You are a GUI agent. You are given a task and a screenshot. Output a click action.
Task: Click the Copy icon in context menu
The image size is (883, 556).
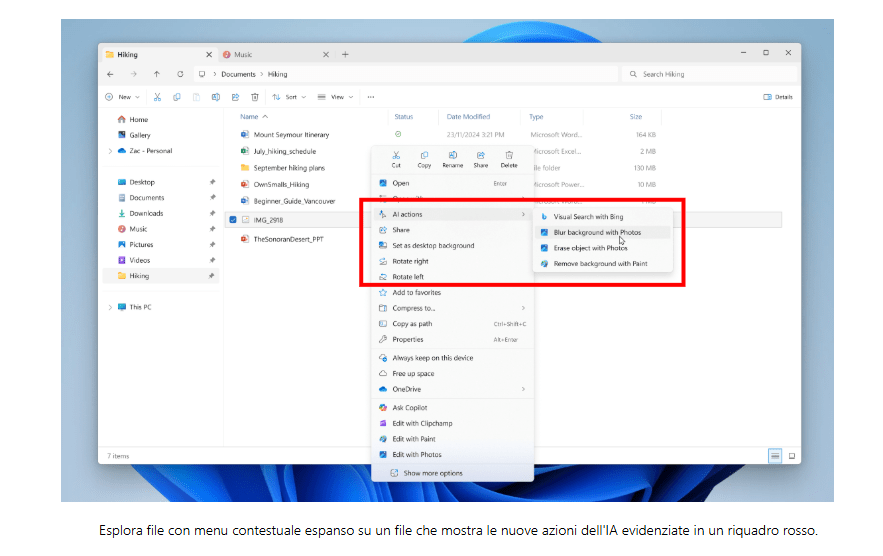tap(424, 156)
